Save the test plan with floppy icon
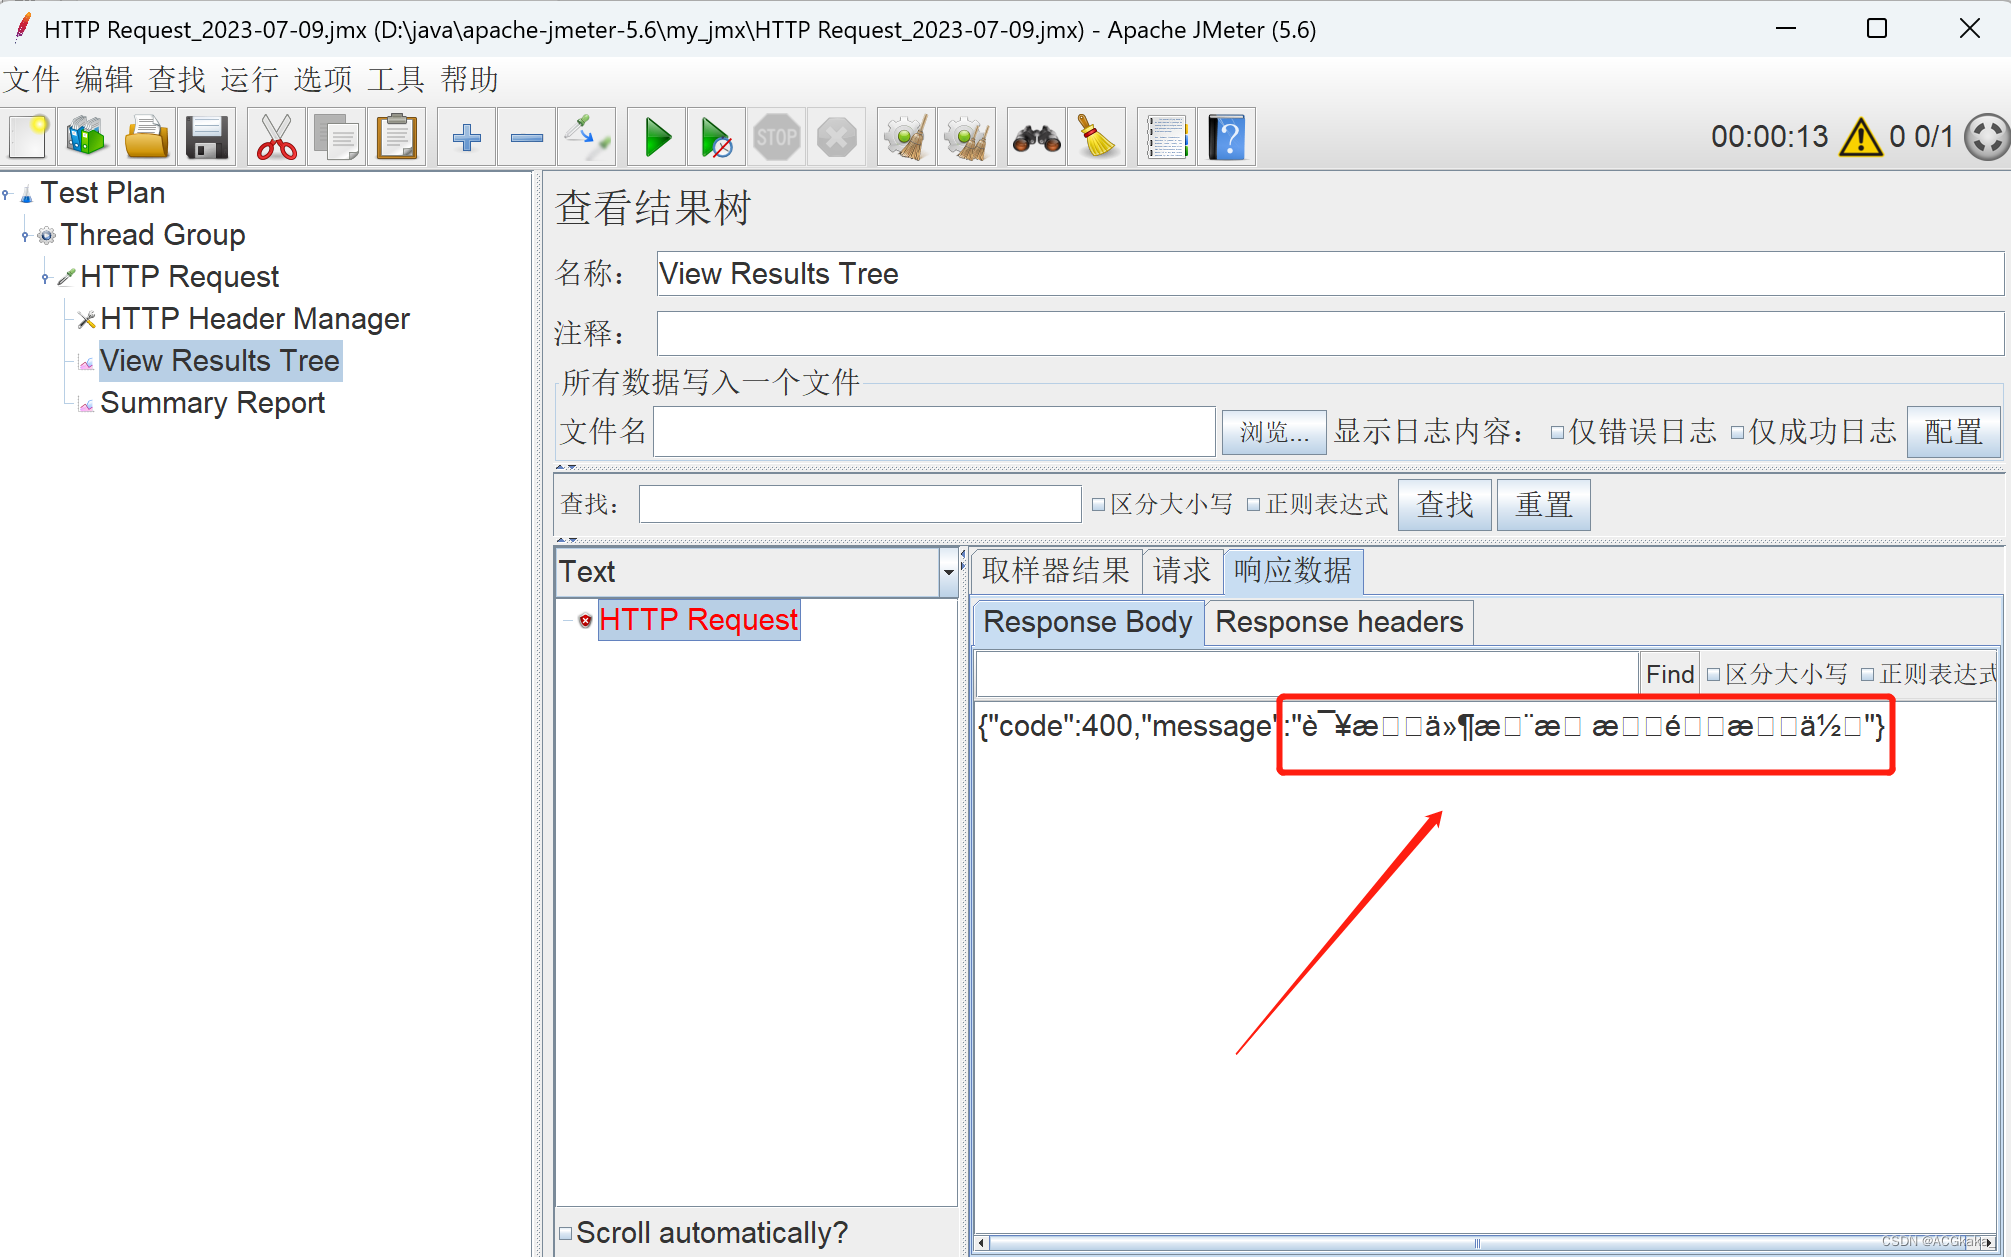2011x1257 pixels. point(207,137)
